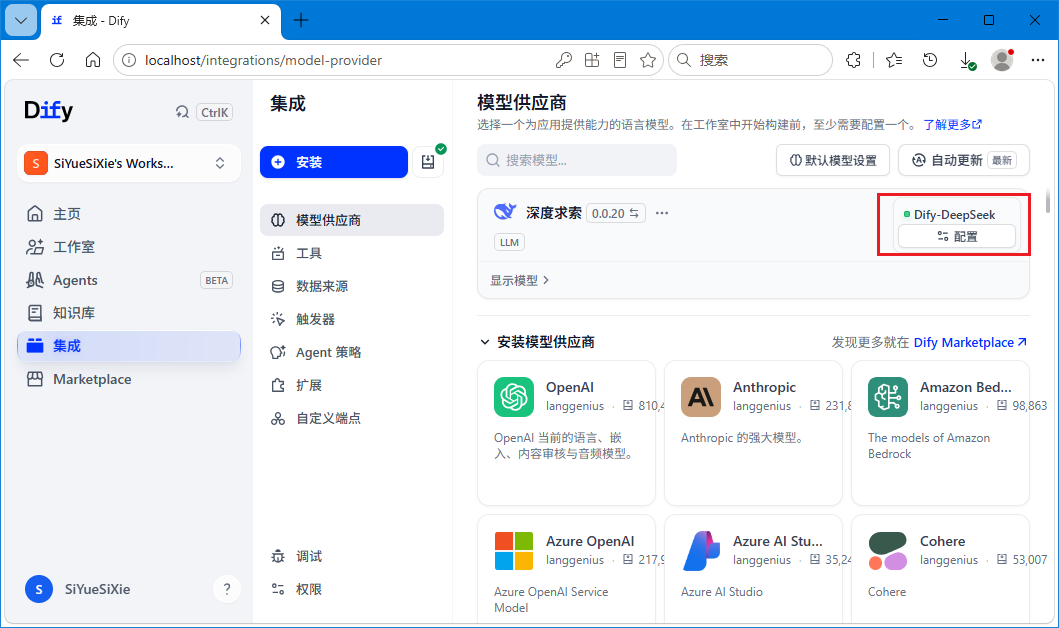
Task: Open the 自动更新 最新 setting
Action: click(964, 160)
